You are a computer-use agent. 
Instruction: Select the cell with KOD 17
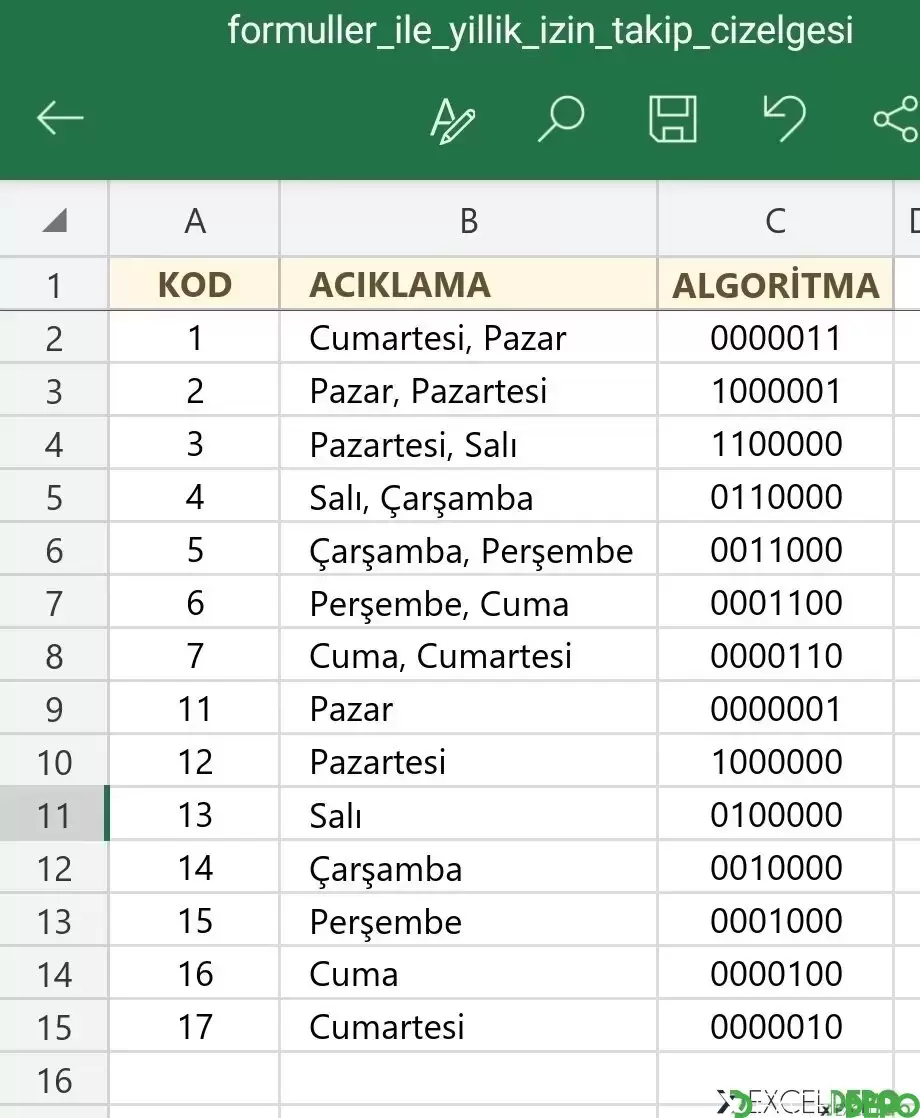[194, 1026]
